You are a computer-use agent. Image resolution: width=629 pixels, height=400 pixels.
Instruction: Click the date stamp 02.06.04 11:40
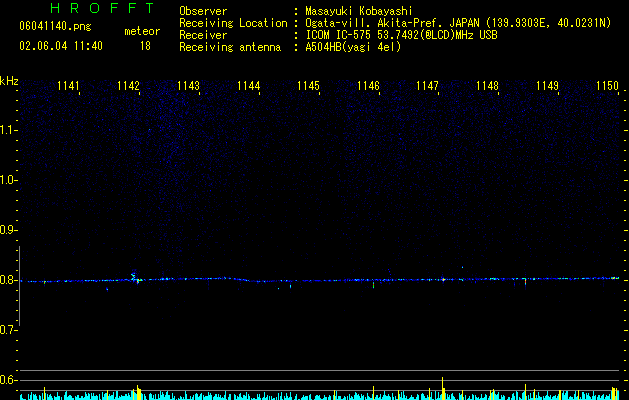(61, 46)
